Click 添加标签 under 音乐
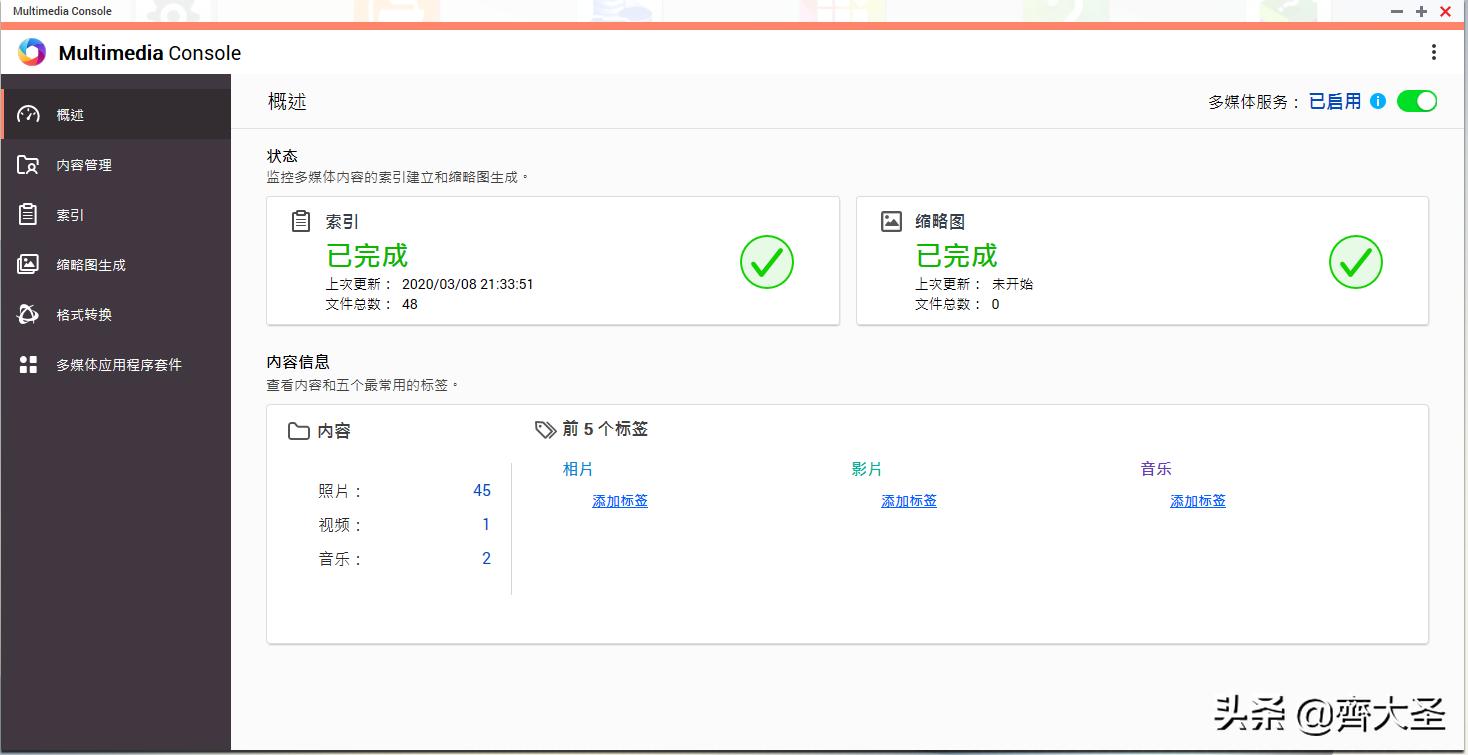This screenshot has width=1468, height=755. tap(1197, 501)
